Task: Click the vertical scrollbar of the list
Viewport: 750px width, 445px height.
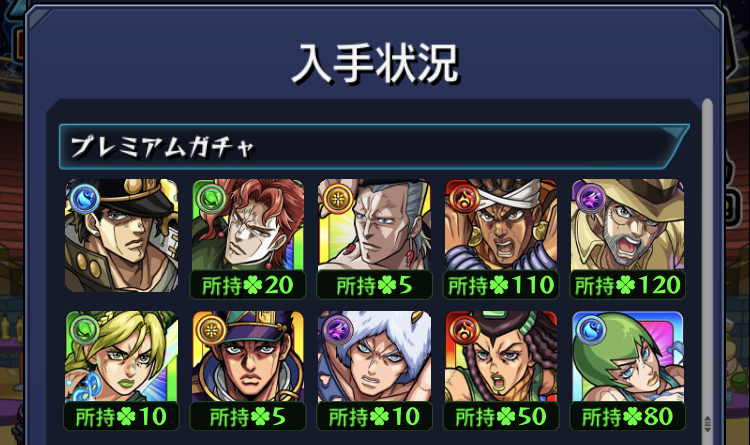Action: pyautogui.click(x=707, y=268)
